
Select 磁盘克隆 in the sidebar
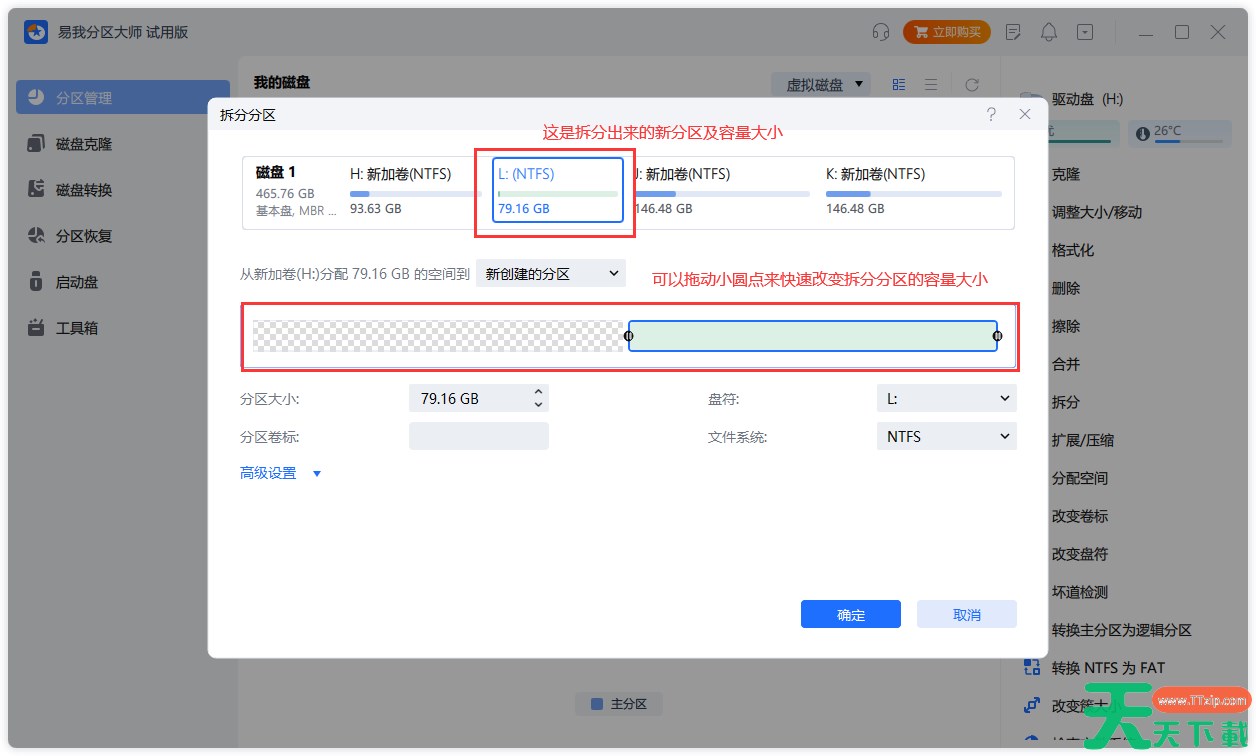click(84, 144)
